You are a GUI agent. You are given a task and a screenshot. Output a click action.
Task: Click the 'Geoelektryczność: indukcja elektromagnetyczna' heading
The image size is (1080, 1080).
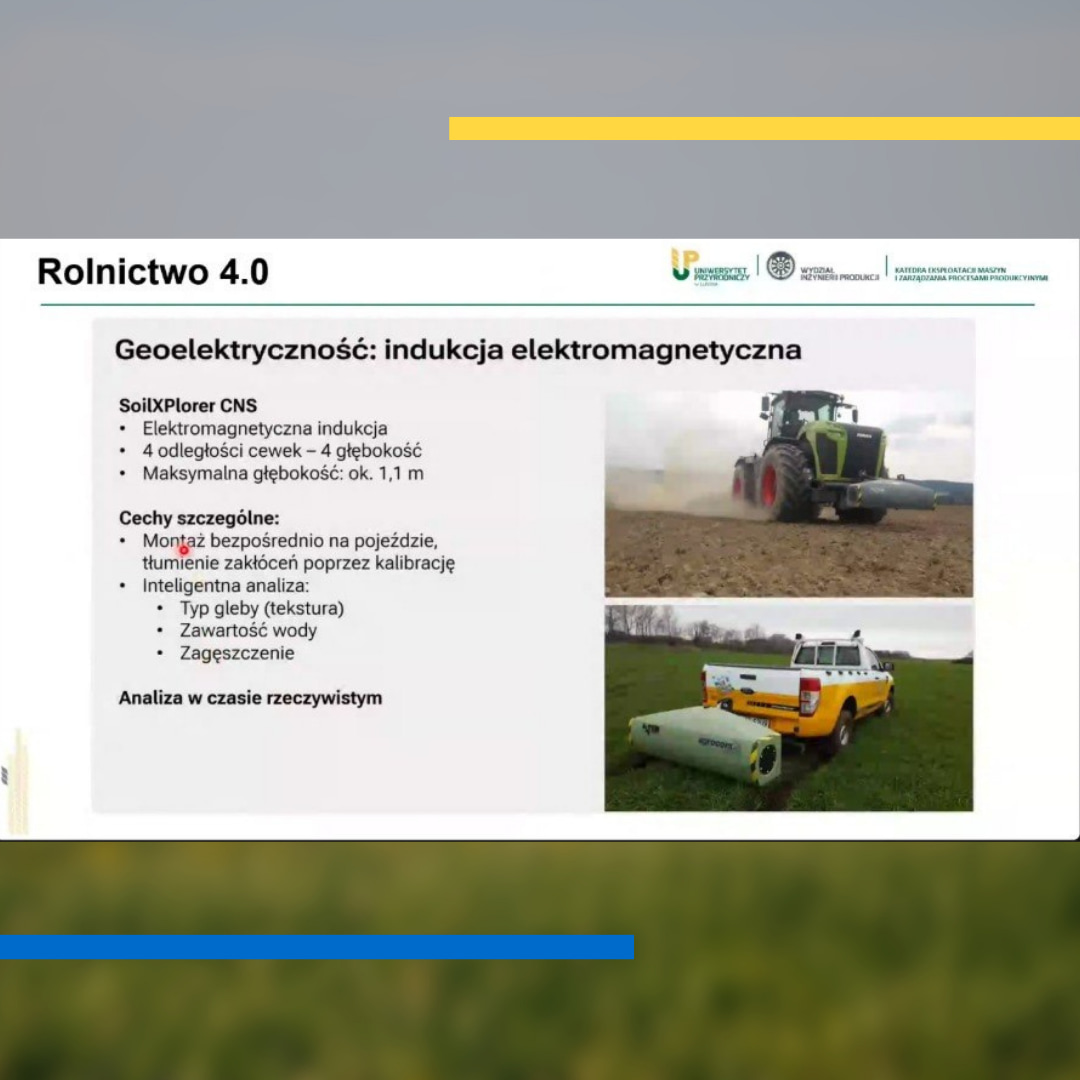point(458,350)
